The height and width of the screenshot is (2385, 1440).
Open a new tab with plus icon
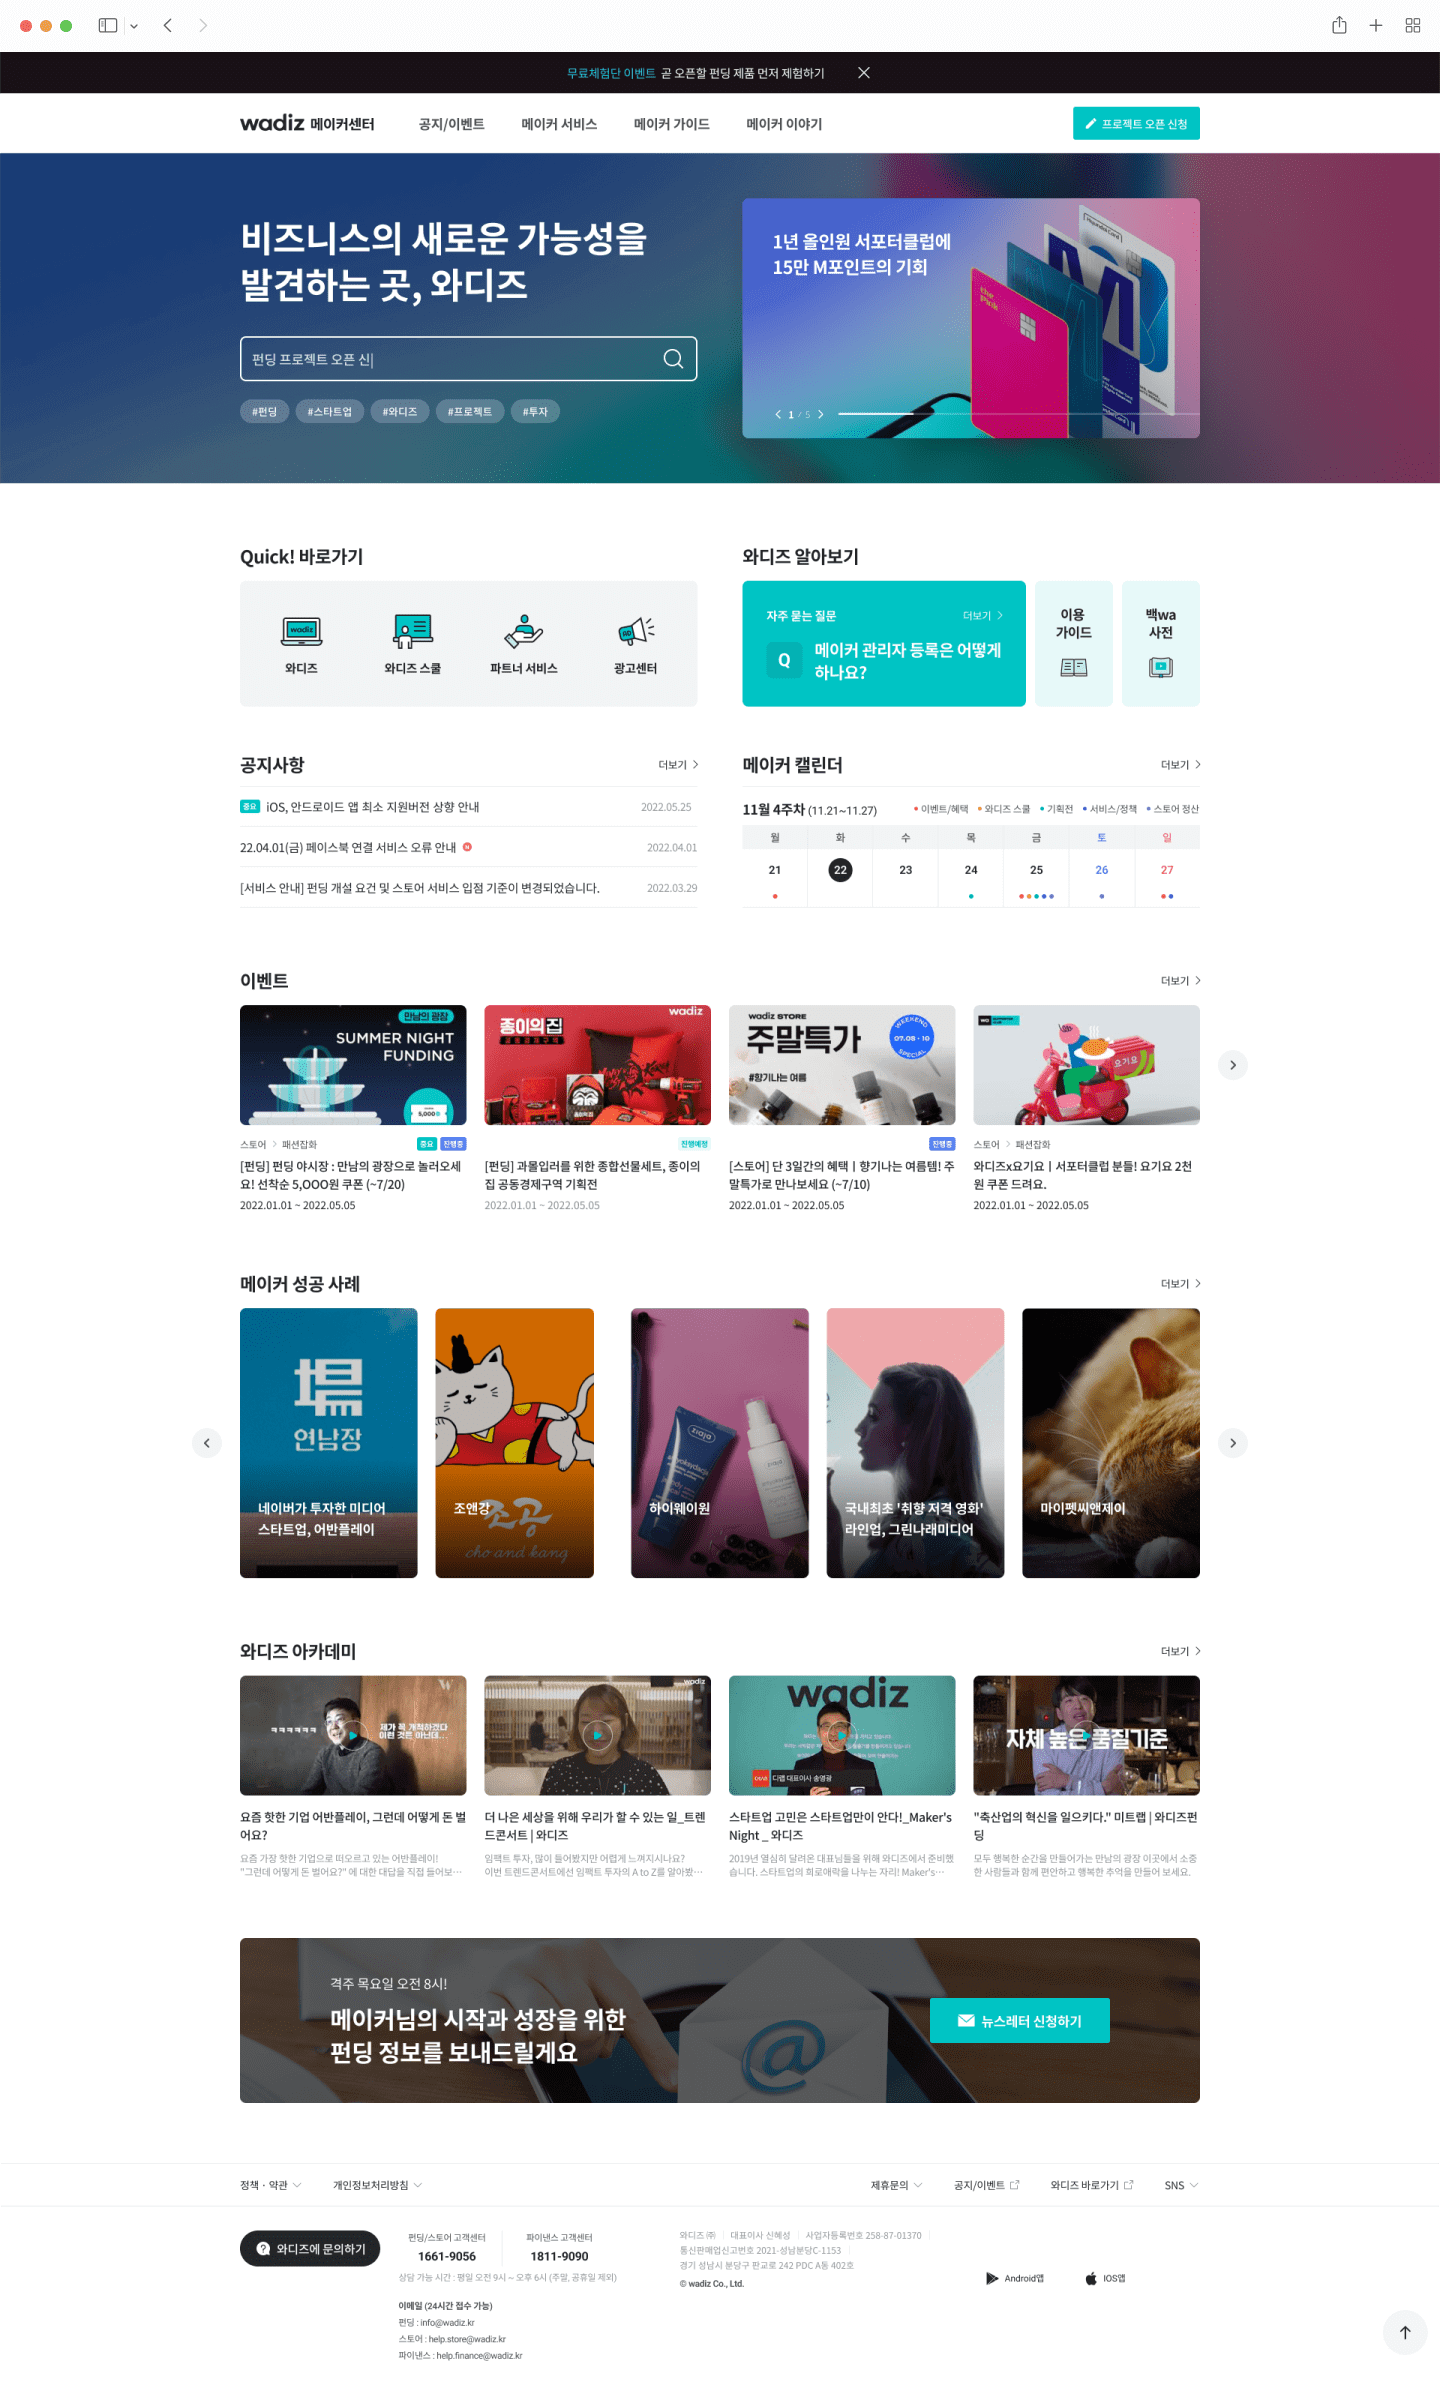pos(1376,25)
